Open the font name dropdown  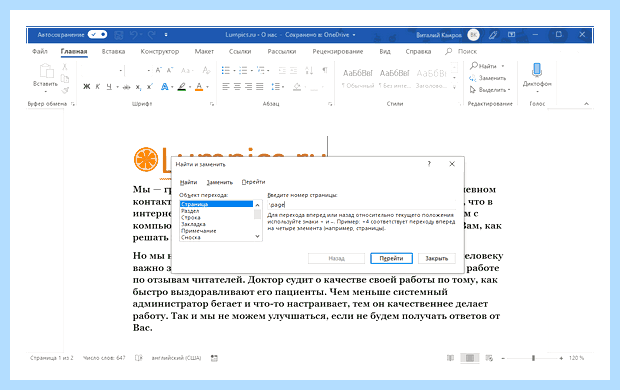pyautogui.click(x=120, y=71)
